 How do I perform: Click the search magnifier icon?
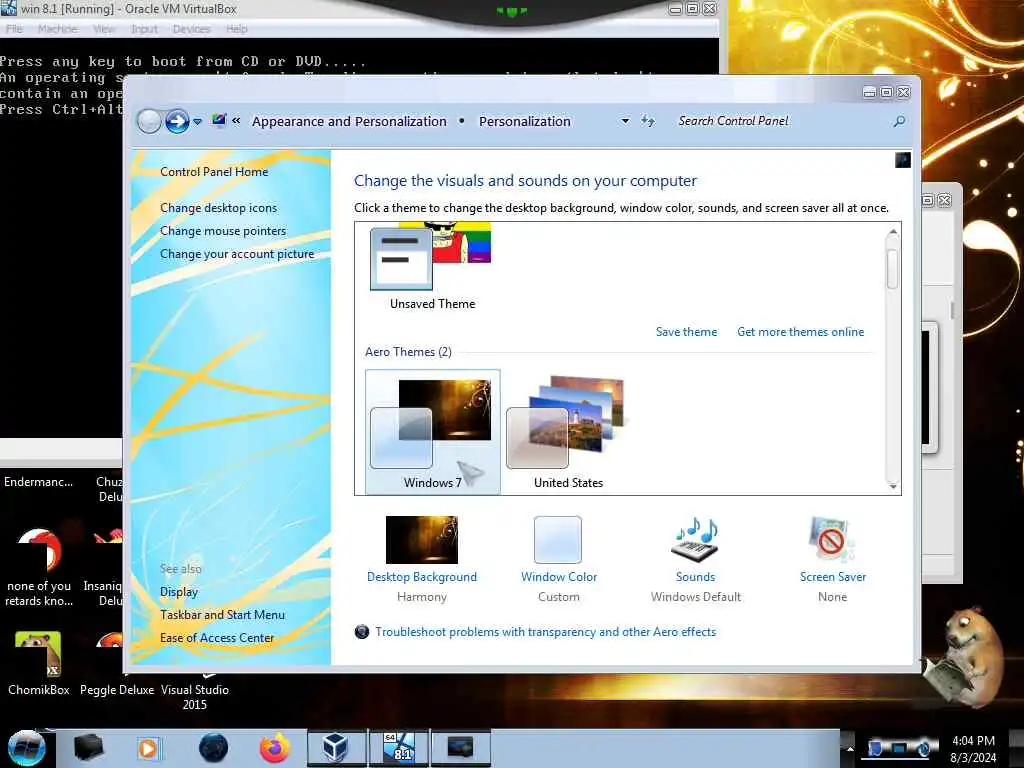coord(899,121)
